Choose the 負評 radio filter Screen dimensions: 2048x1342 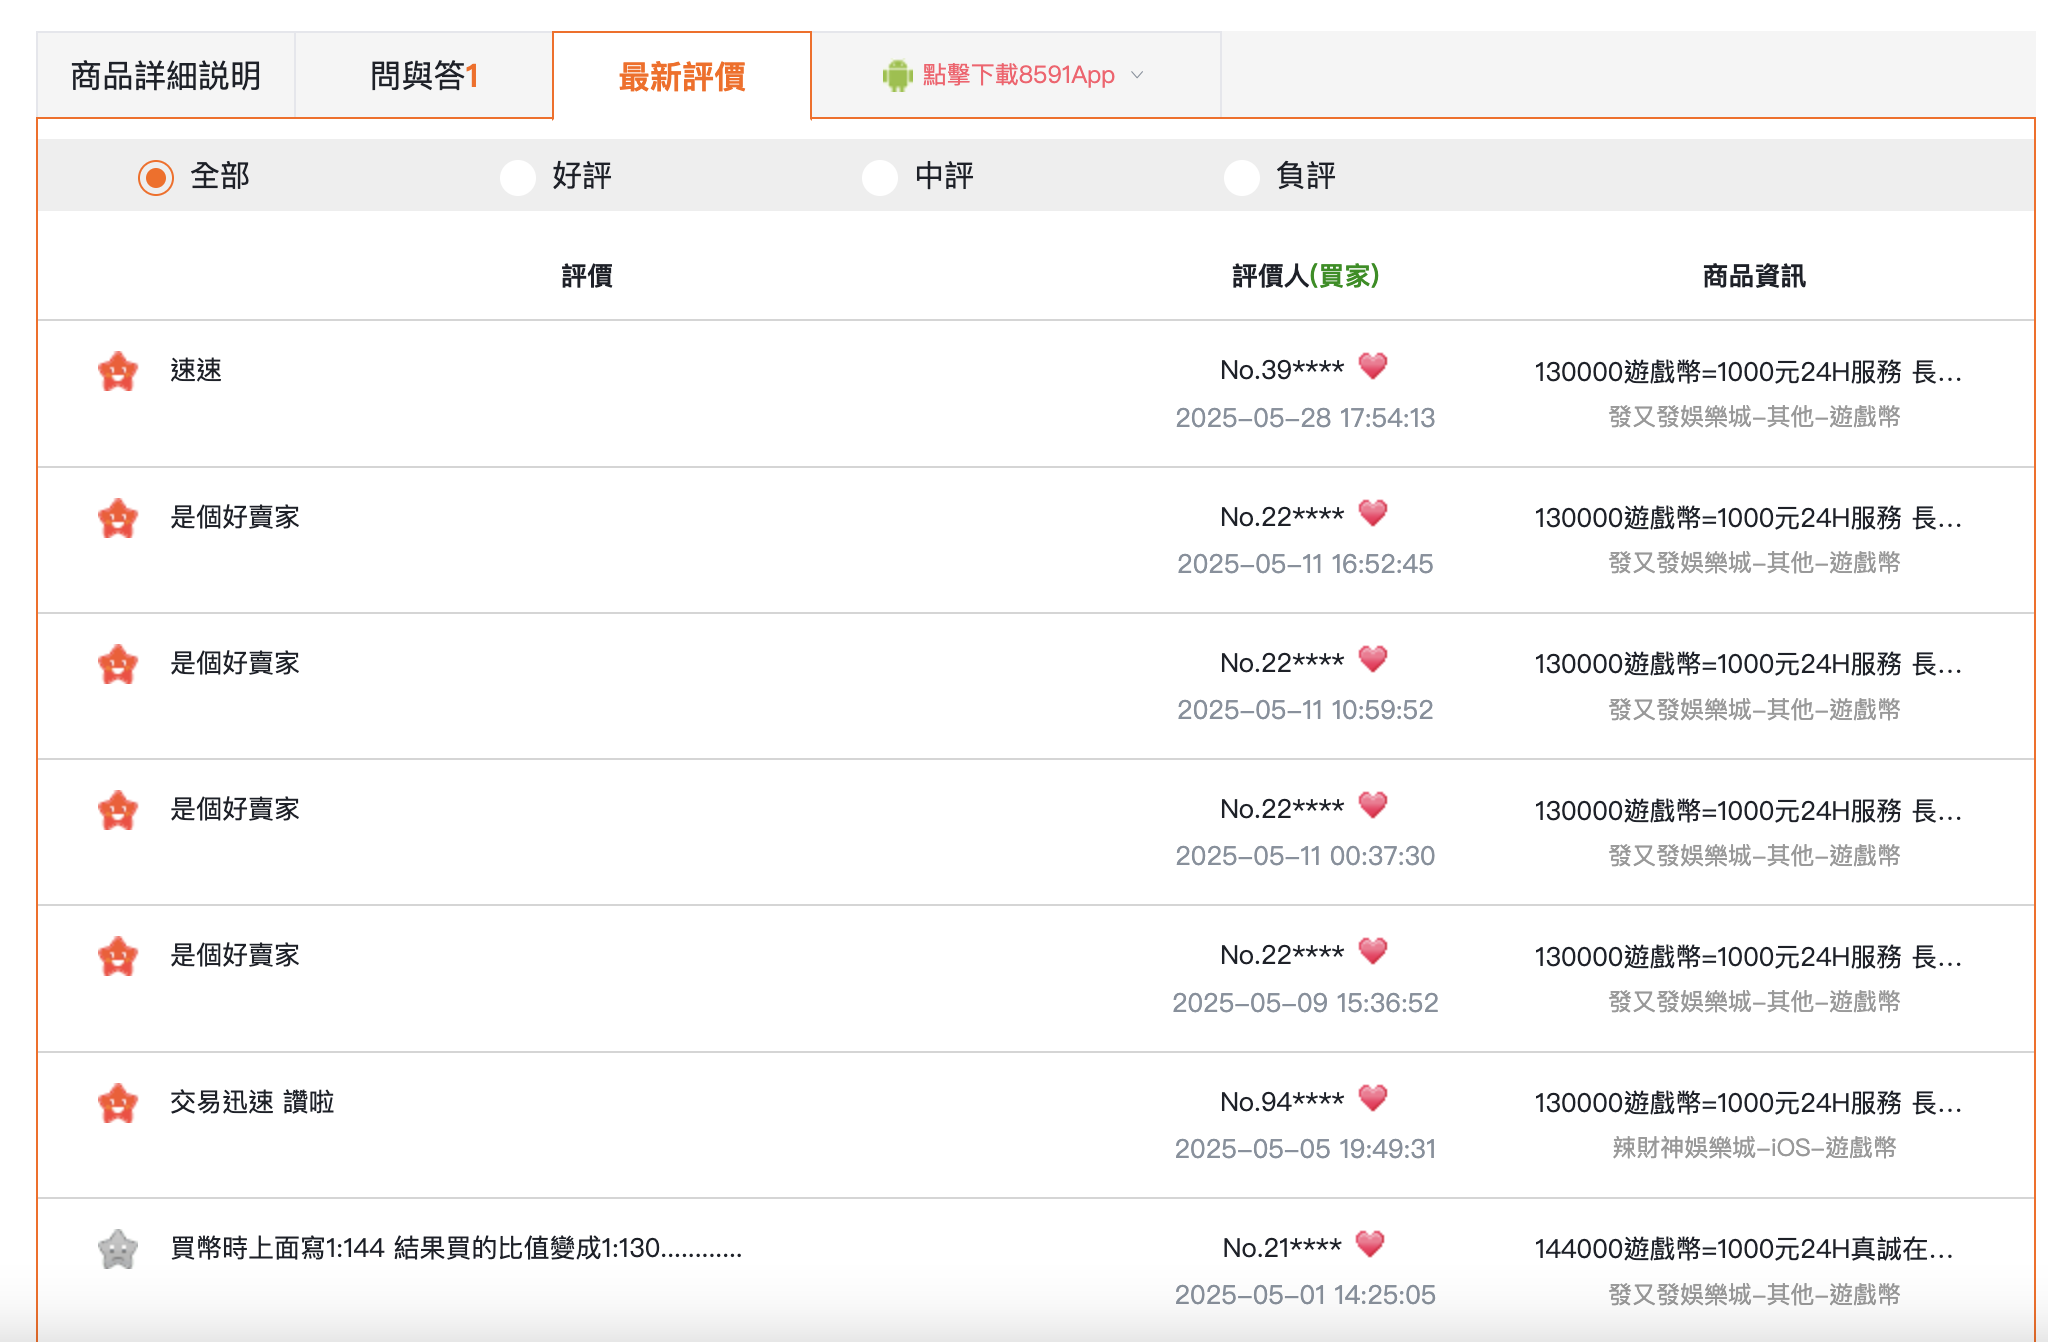[x=1242, y=177]
